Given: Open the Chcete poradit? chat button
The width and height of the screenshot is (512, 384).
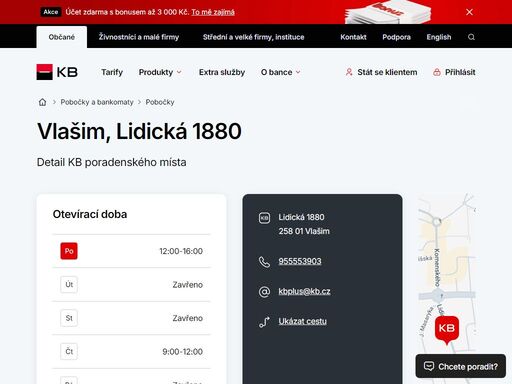Looking at the screenshot, I should (461, 366).
